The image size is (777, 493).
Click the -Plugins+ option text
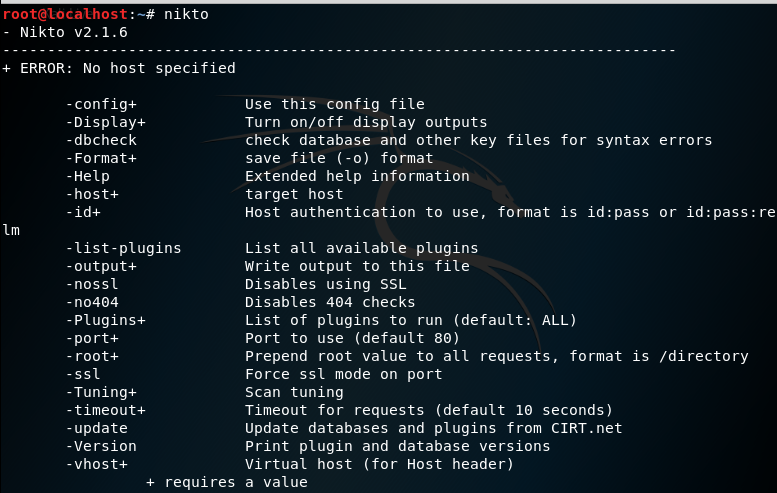(105, 320)
